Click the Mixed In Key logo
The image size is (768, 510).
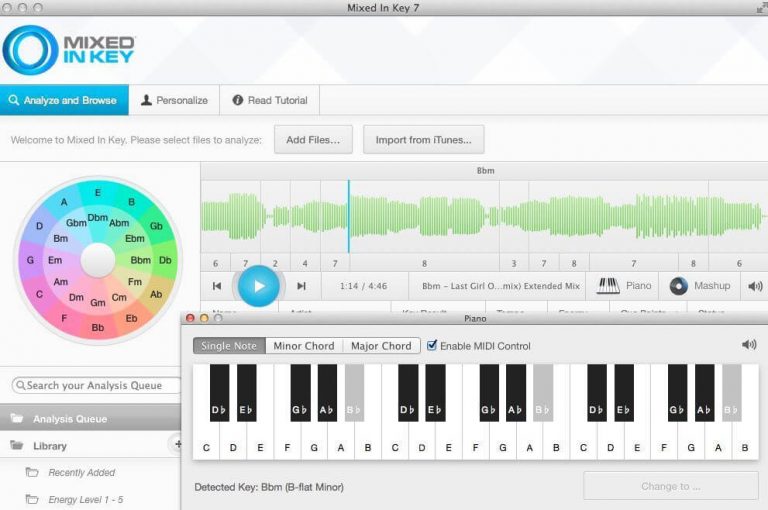(69, 49)
